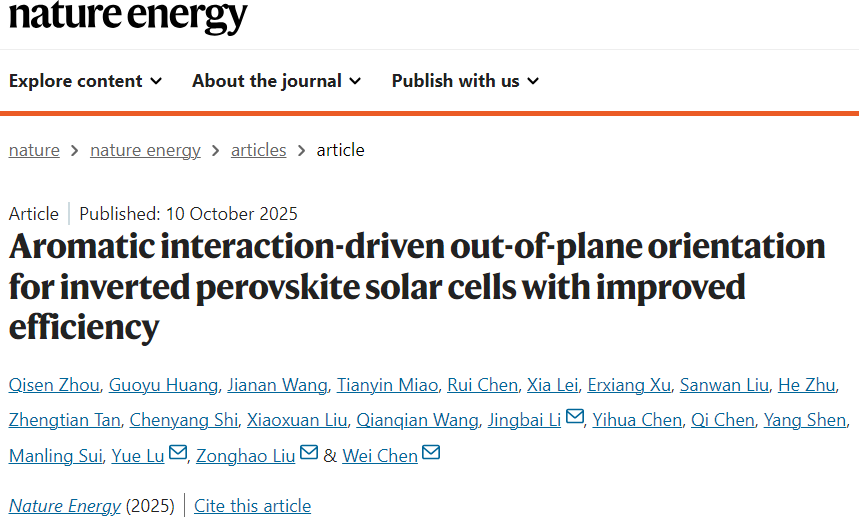Screen dimensions: 859x520
Task: Expand the Publish with us dropdown
Action: [465, 81]
